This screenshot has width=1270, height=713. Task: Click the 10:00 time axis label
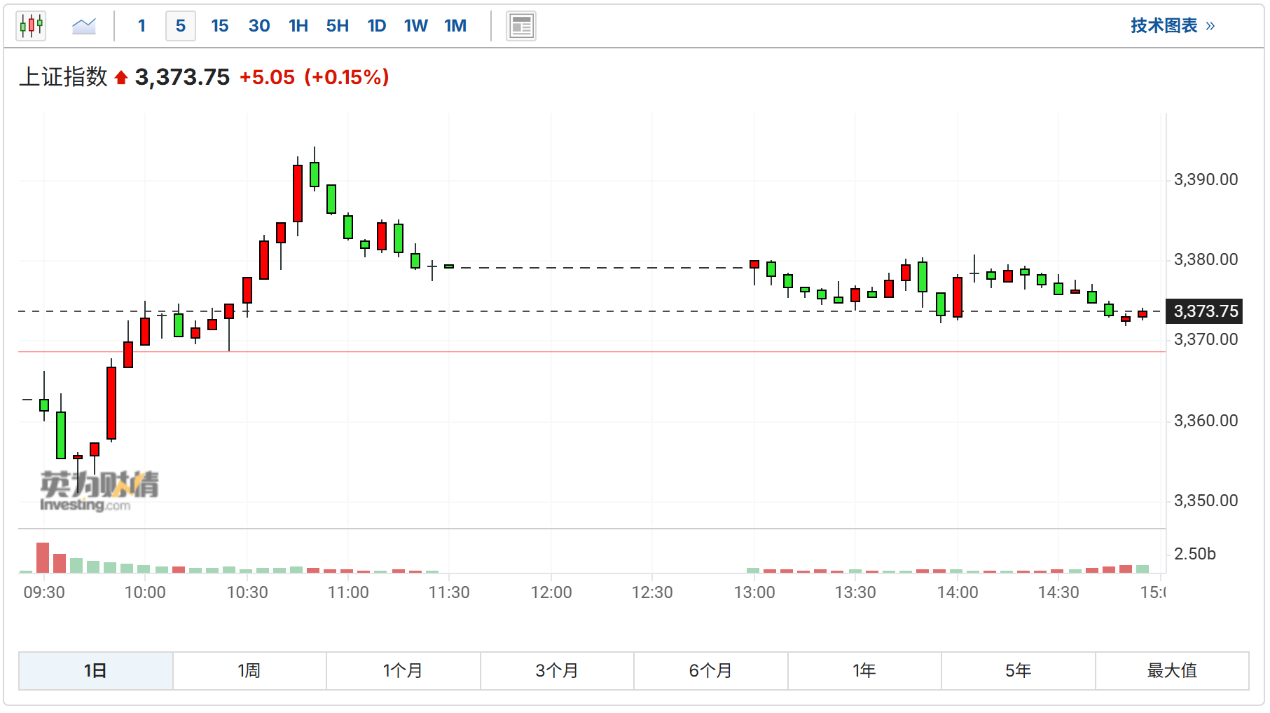point(145,592)
